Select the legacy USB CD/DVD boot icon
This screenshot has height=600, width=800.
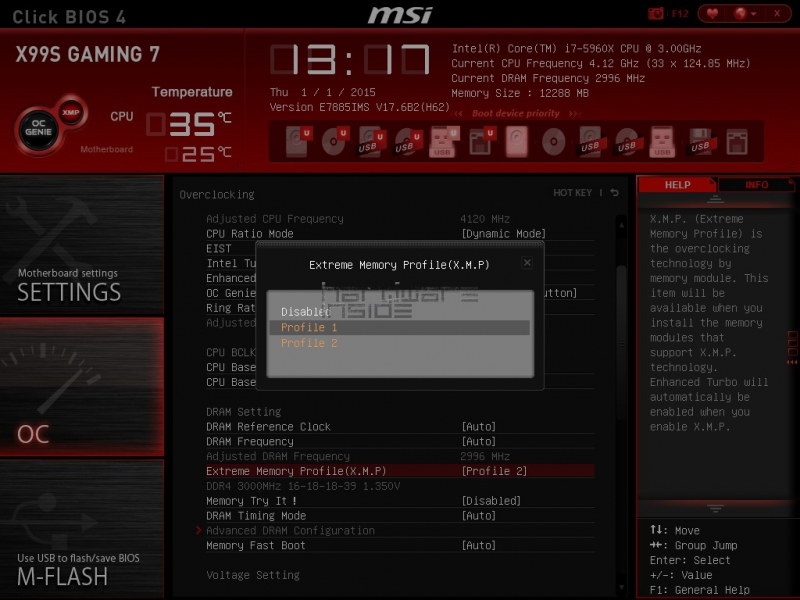(x=627, y=141)
